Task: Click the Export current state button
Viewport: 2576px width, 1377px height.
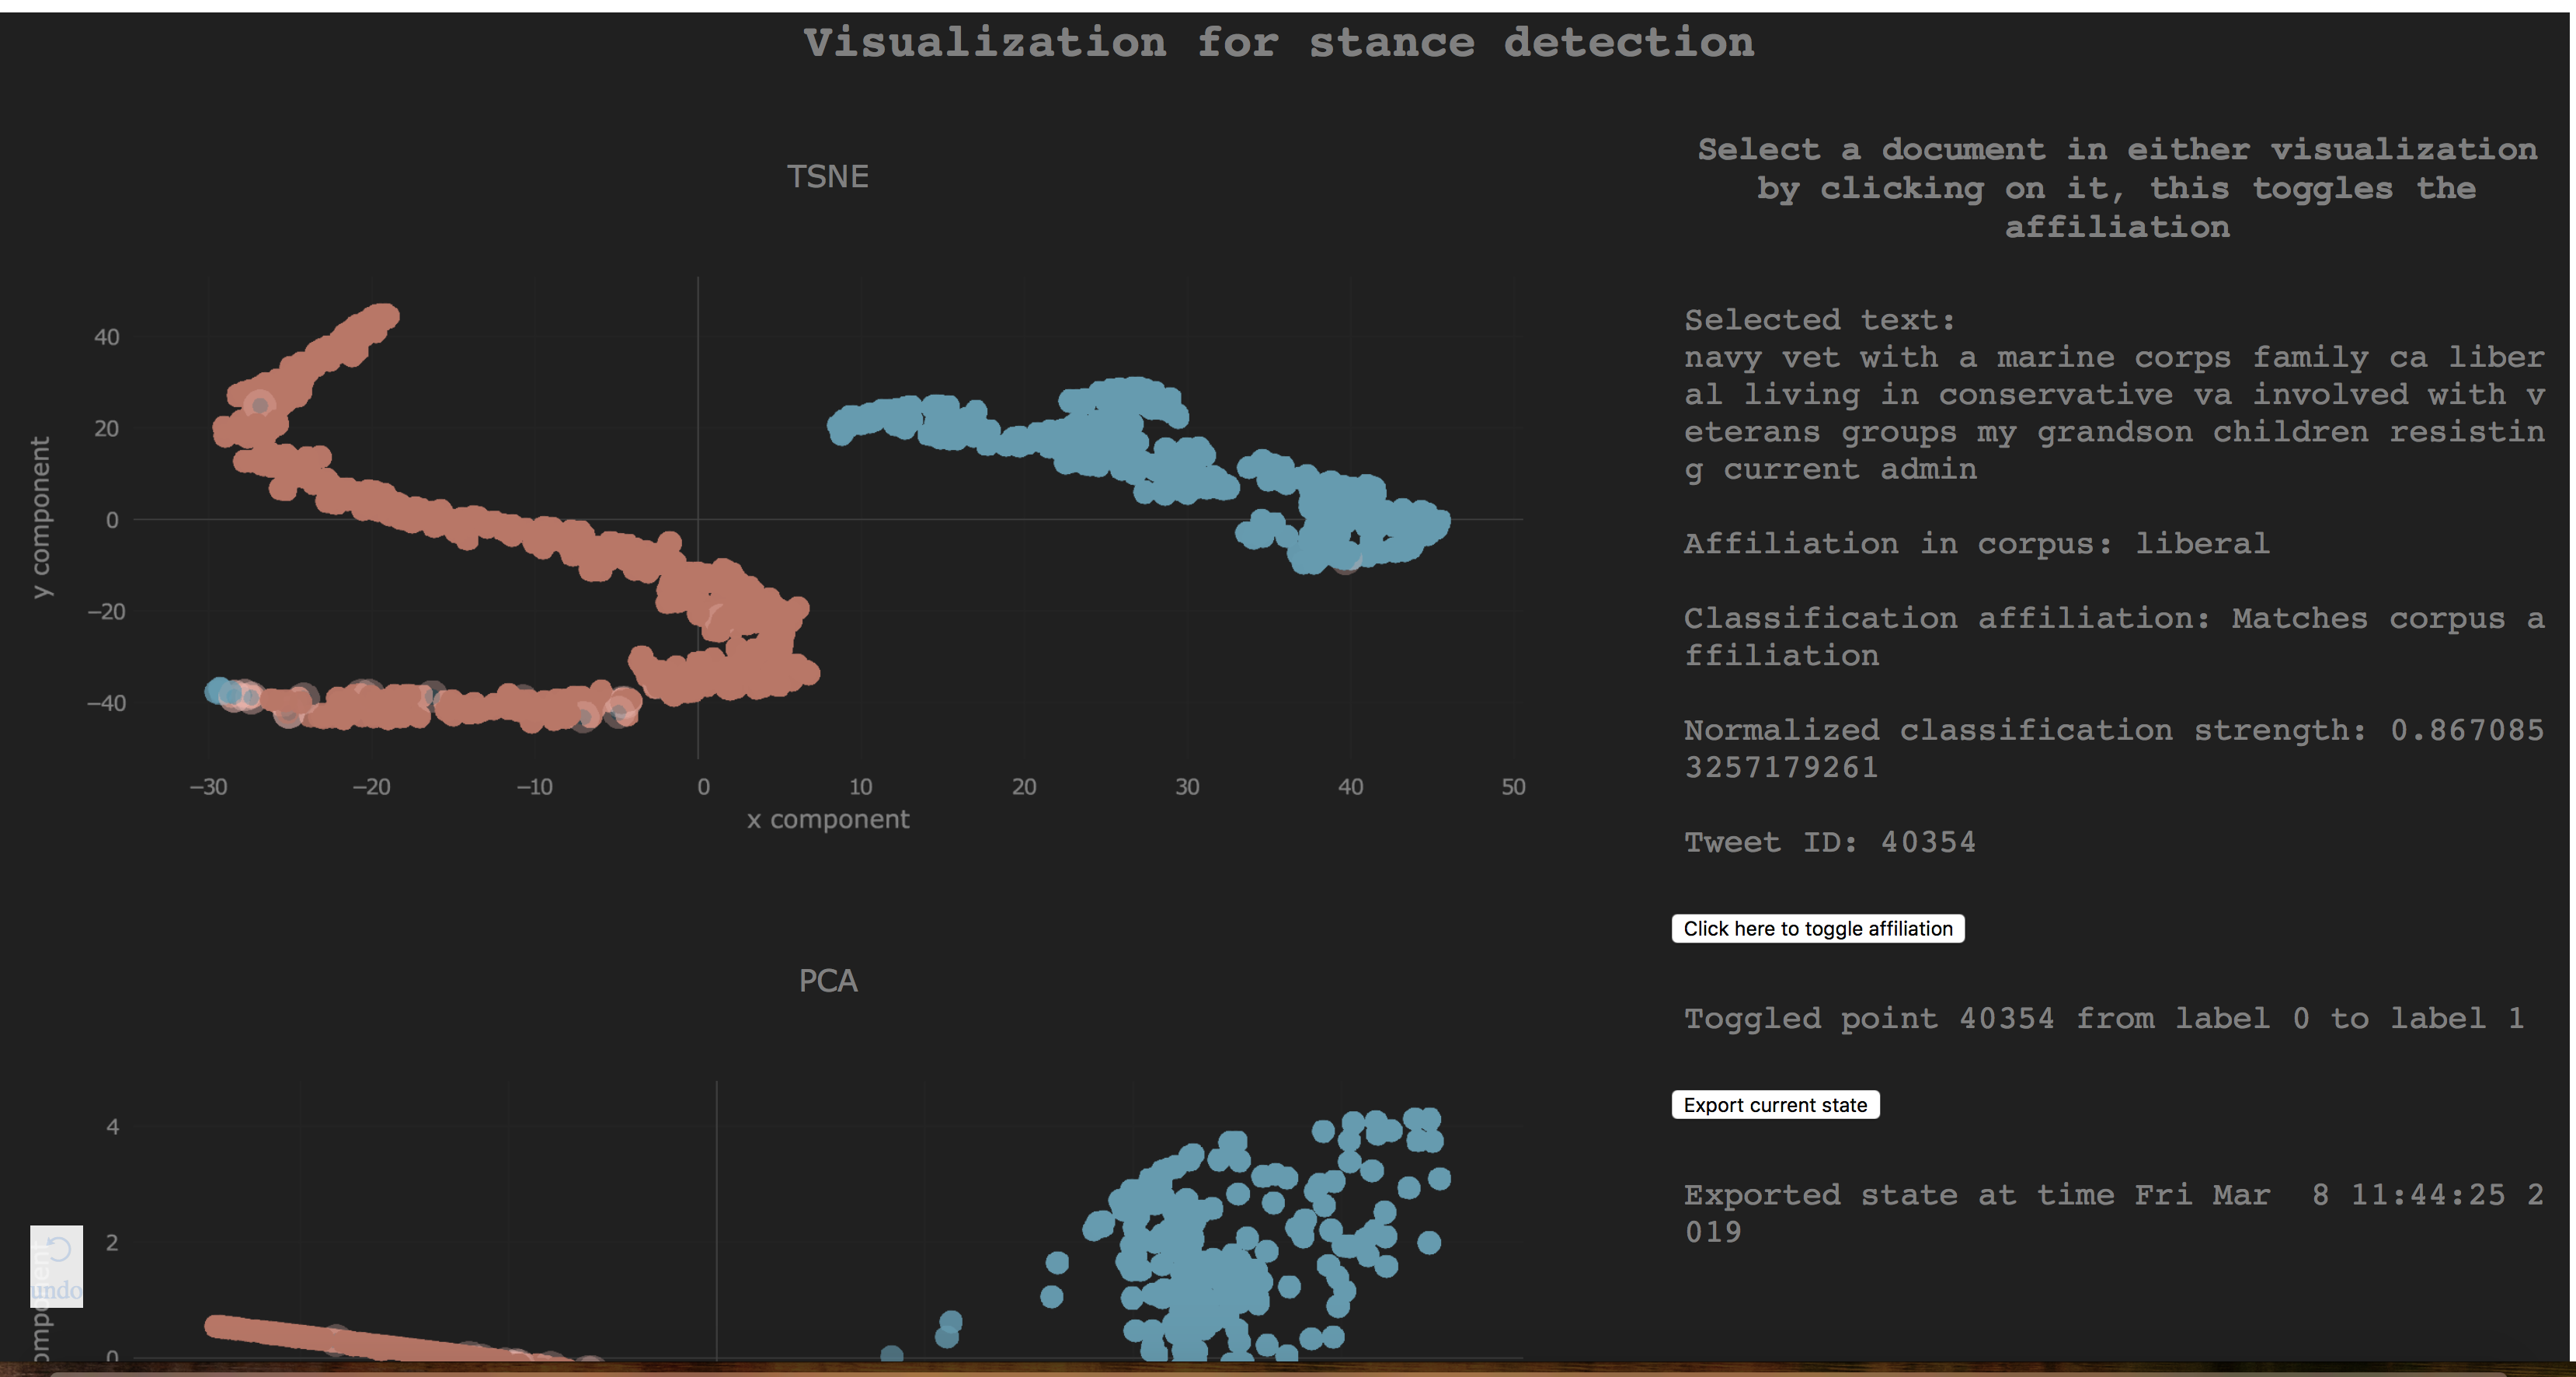Action: point(1775,1105)
